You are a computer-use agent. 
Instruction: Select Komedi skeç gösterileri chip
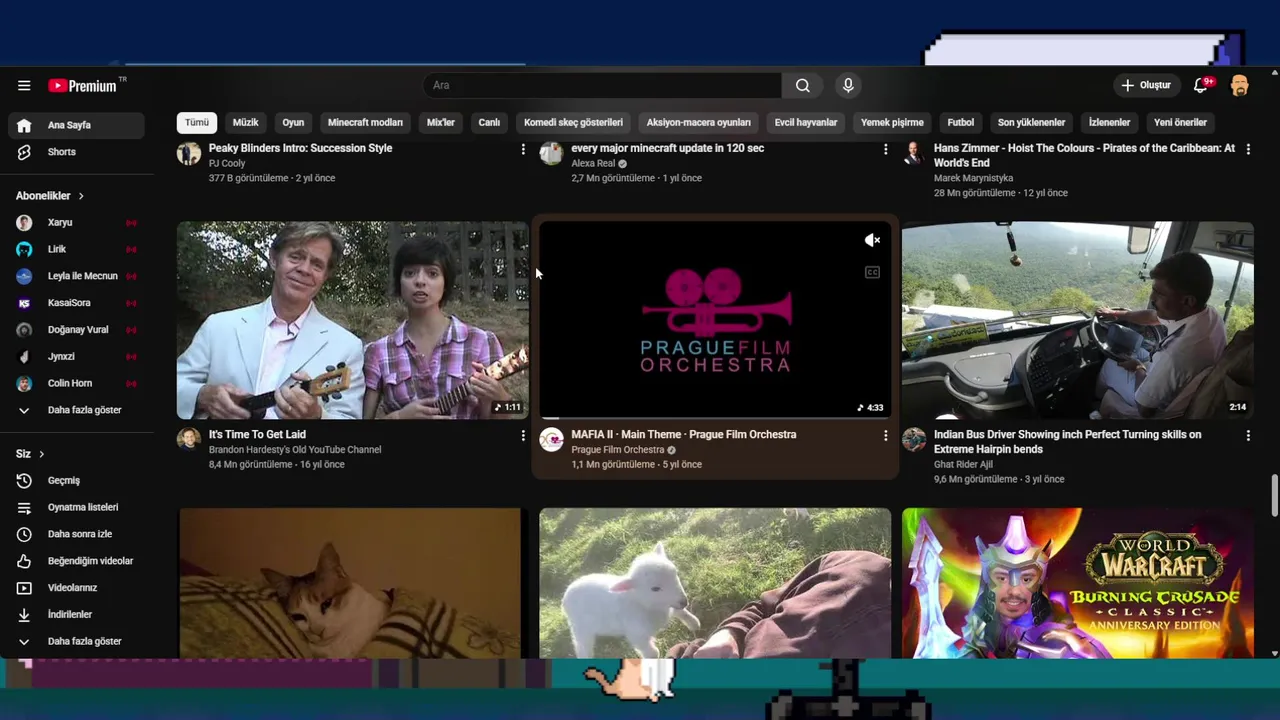573,123
